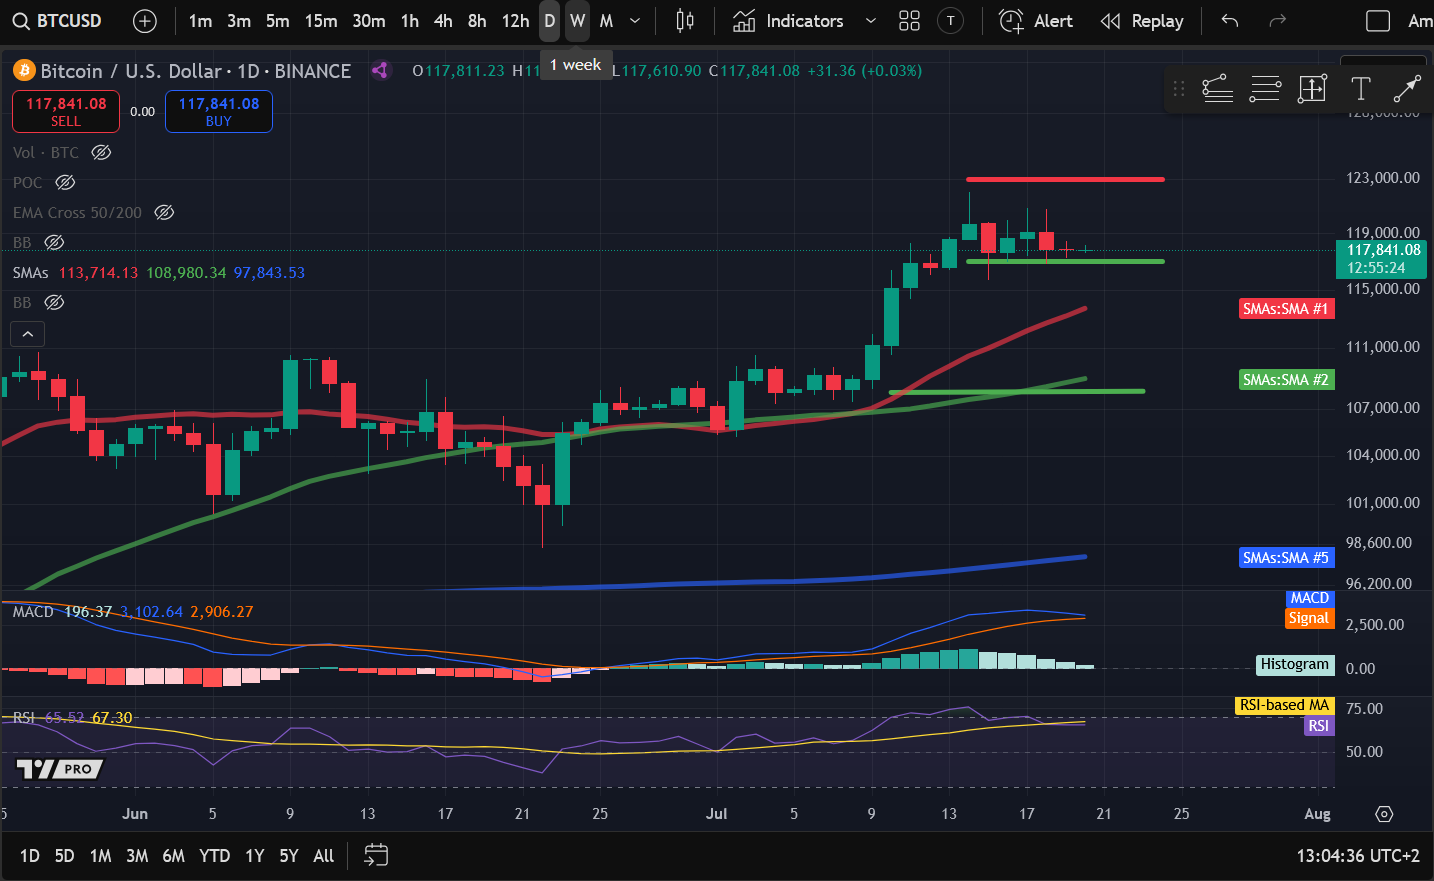
Task: Redo the chart action
Action: click(x=1277, y=21)
